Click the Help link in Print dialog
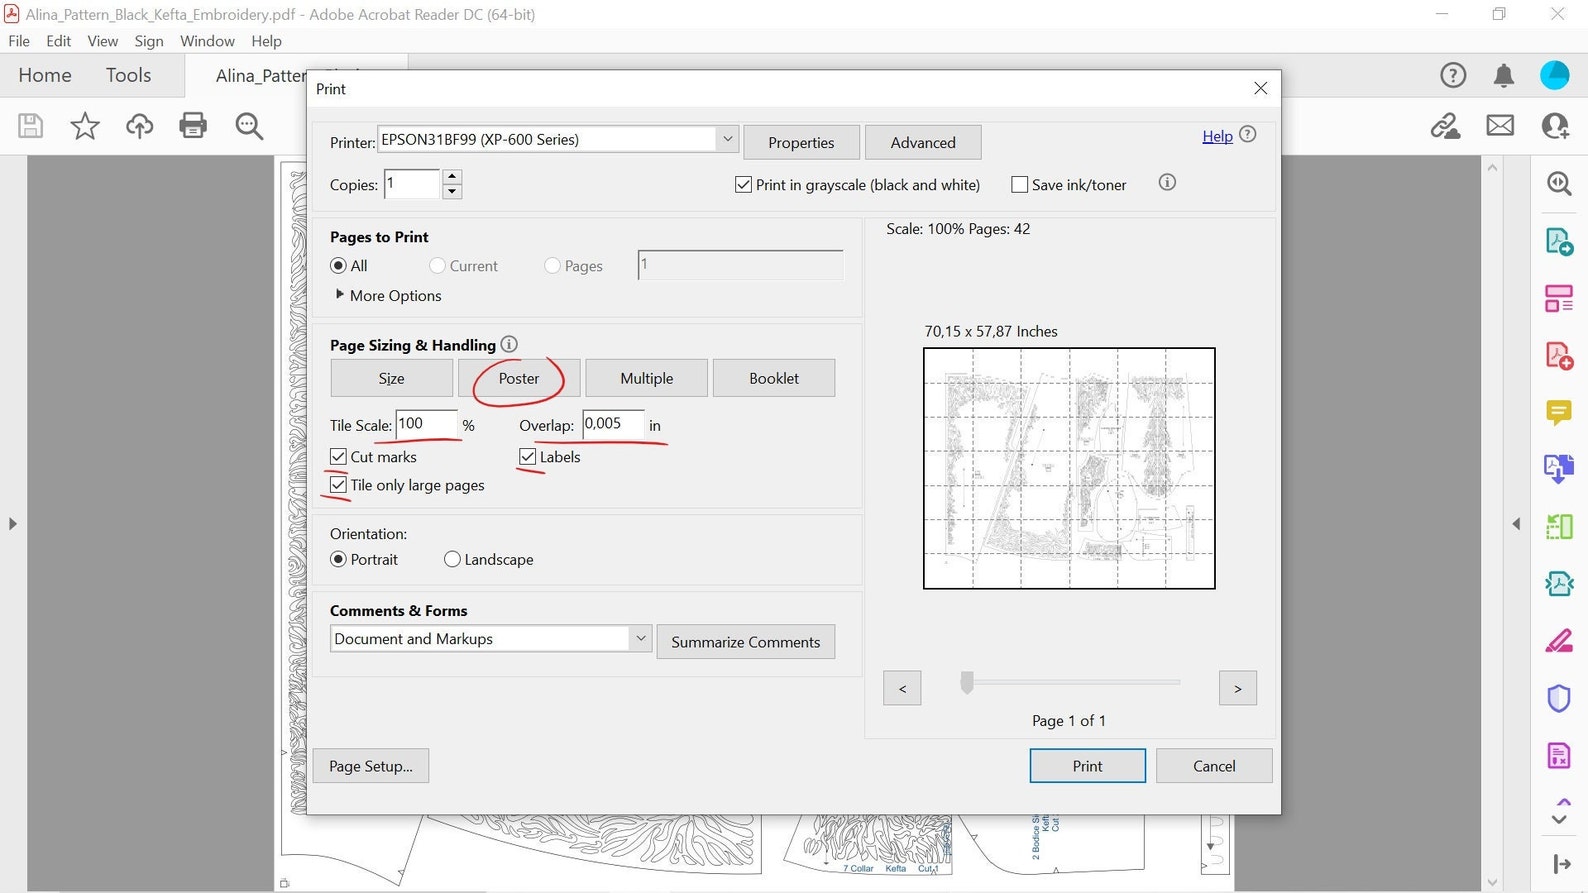 click(1217, 136)
